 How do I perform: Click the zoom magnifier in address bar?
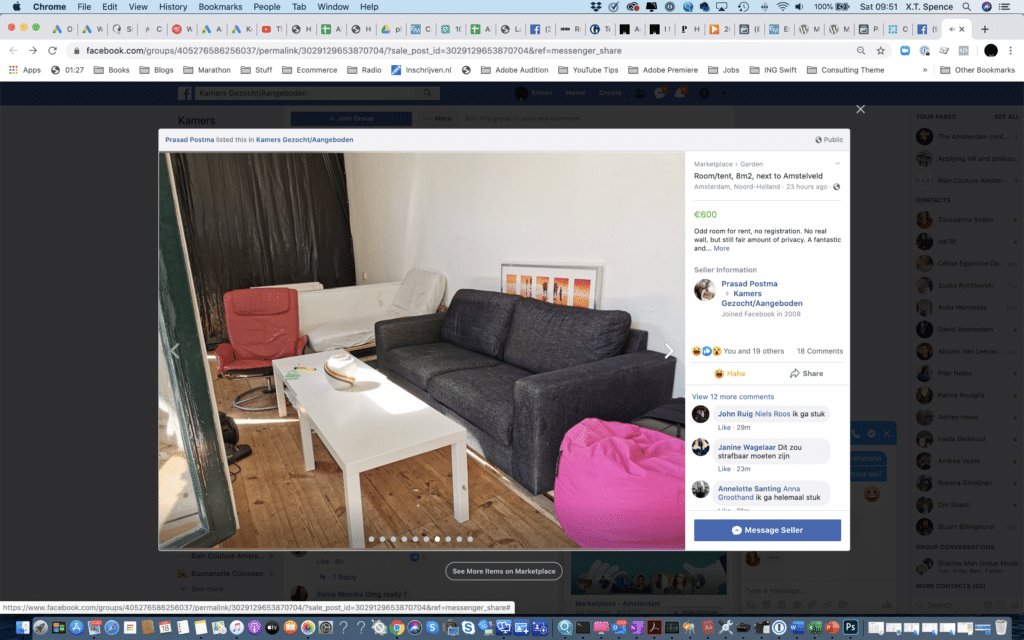click(x=861, y=50)
